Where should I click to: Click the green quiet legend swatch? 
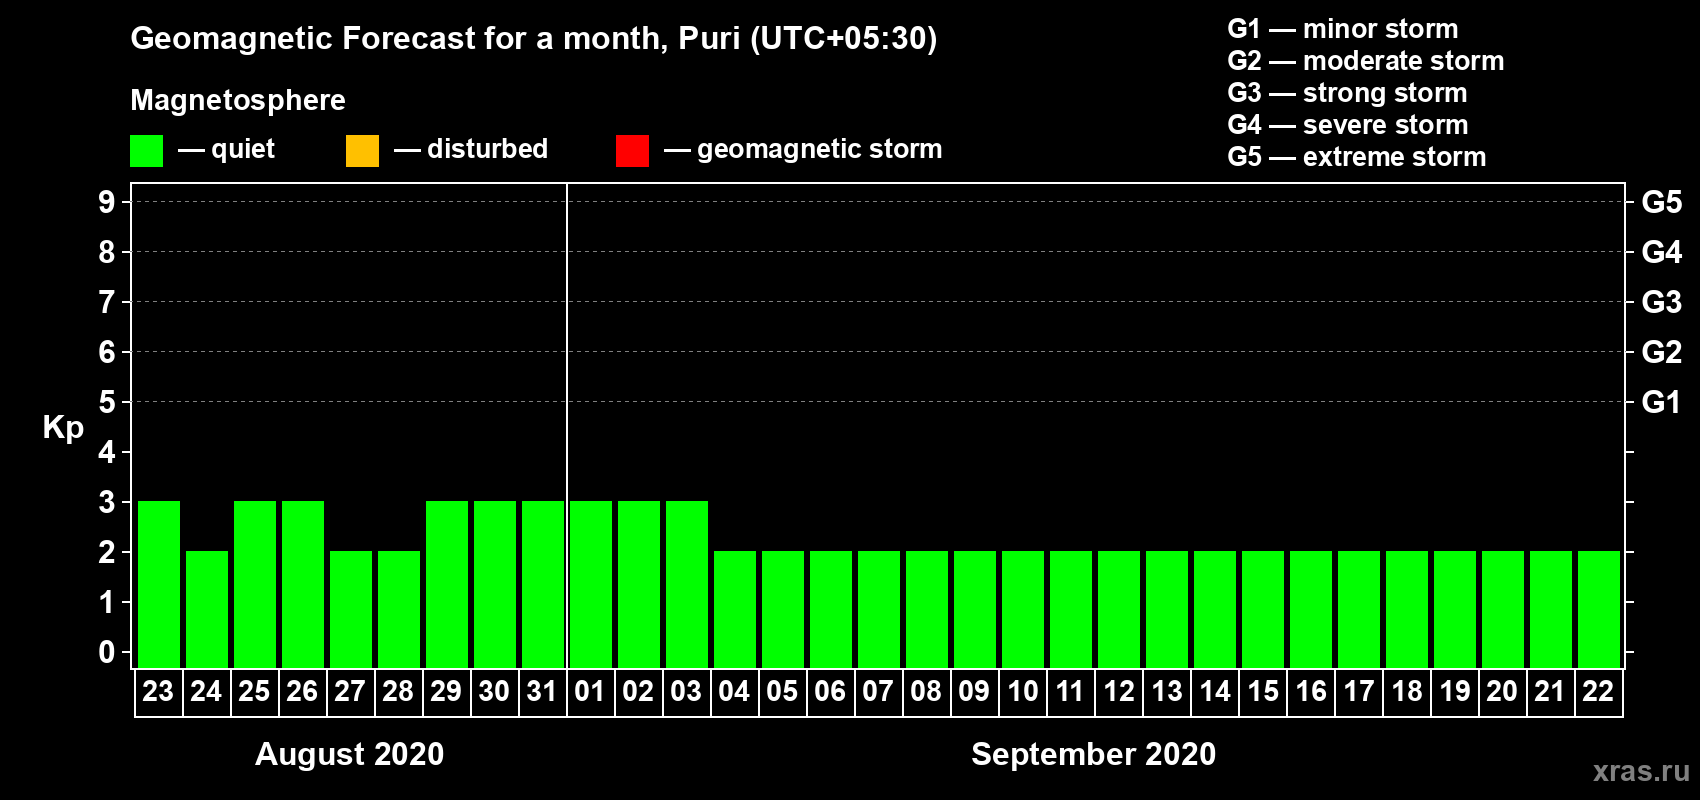pos(146,151)
